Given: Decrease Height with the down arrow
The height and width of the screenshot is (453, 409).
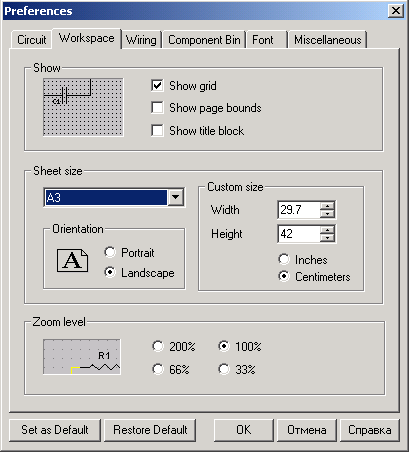Looking at the screenshot, I should pos(327,238).
